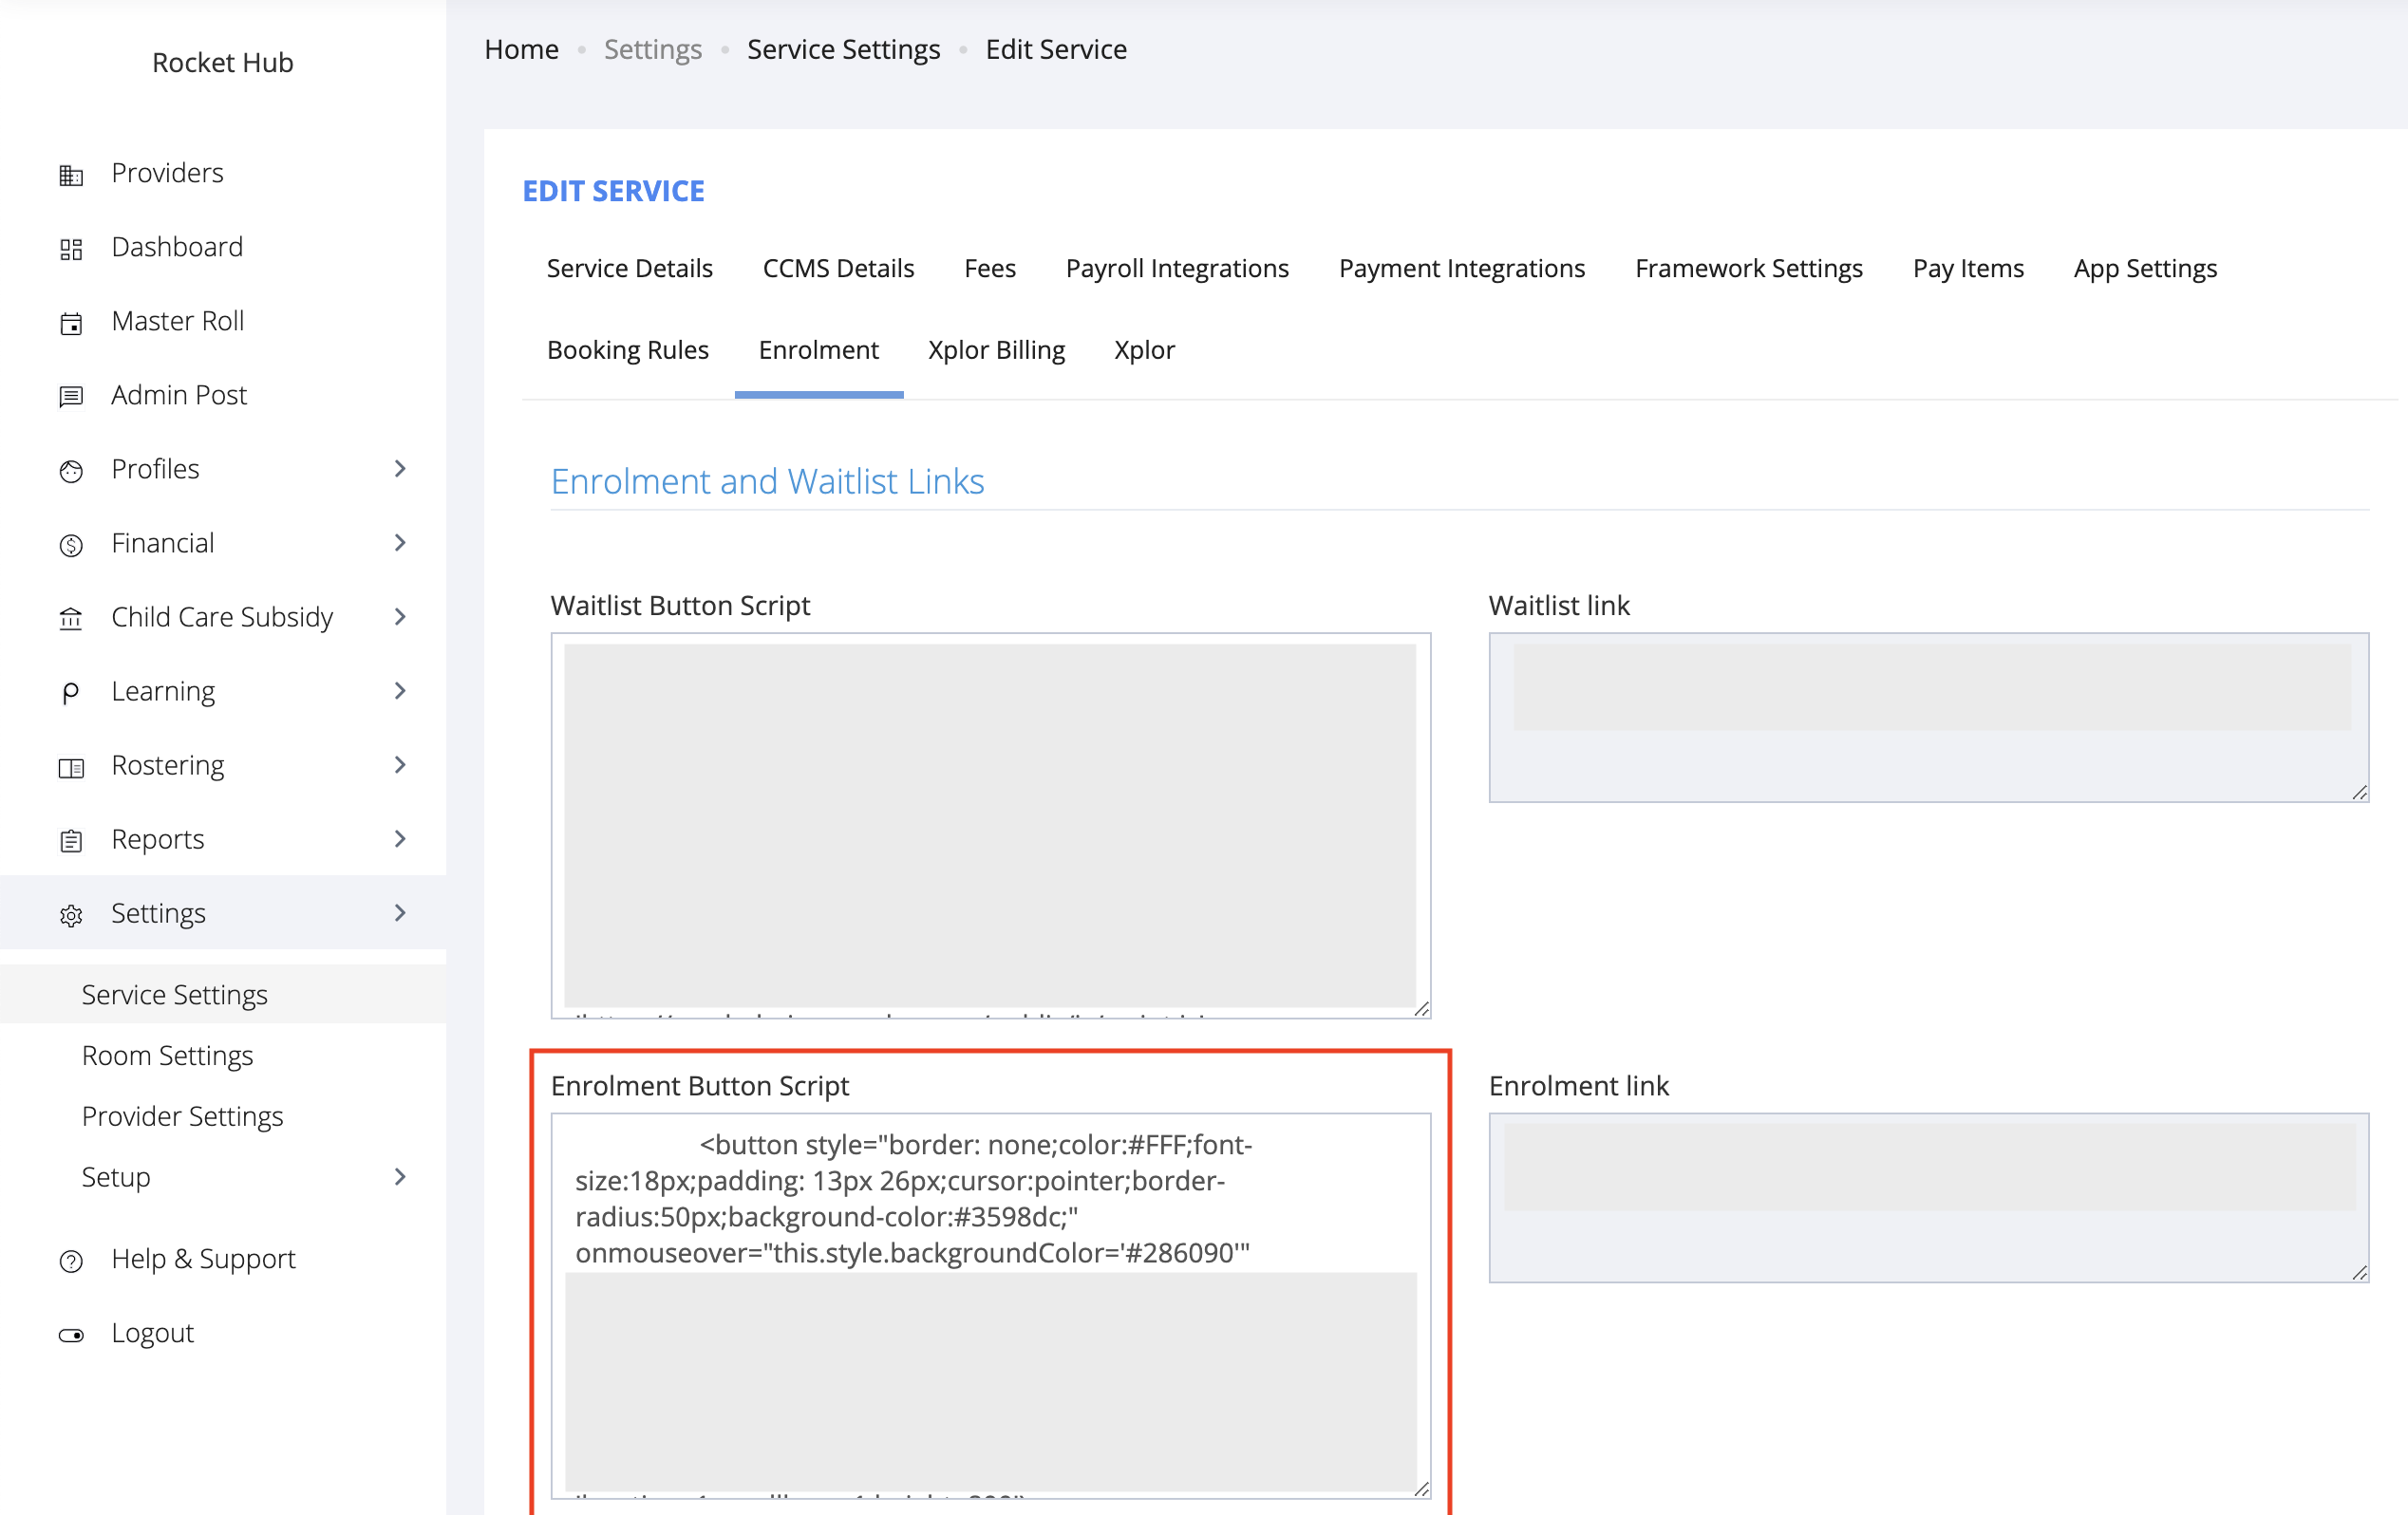Collapse the Settings menu chevron
The width and height of the screenshot is (2408, 1515).
click(400, 913)
